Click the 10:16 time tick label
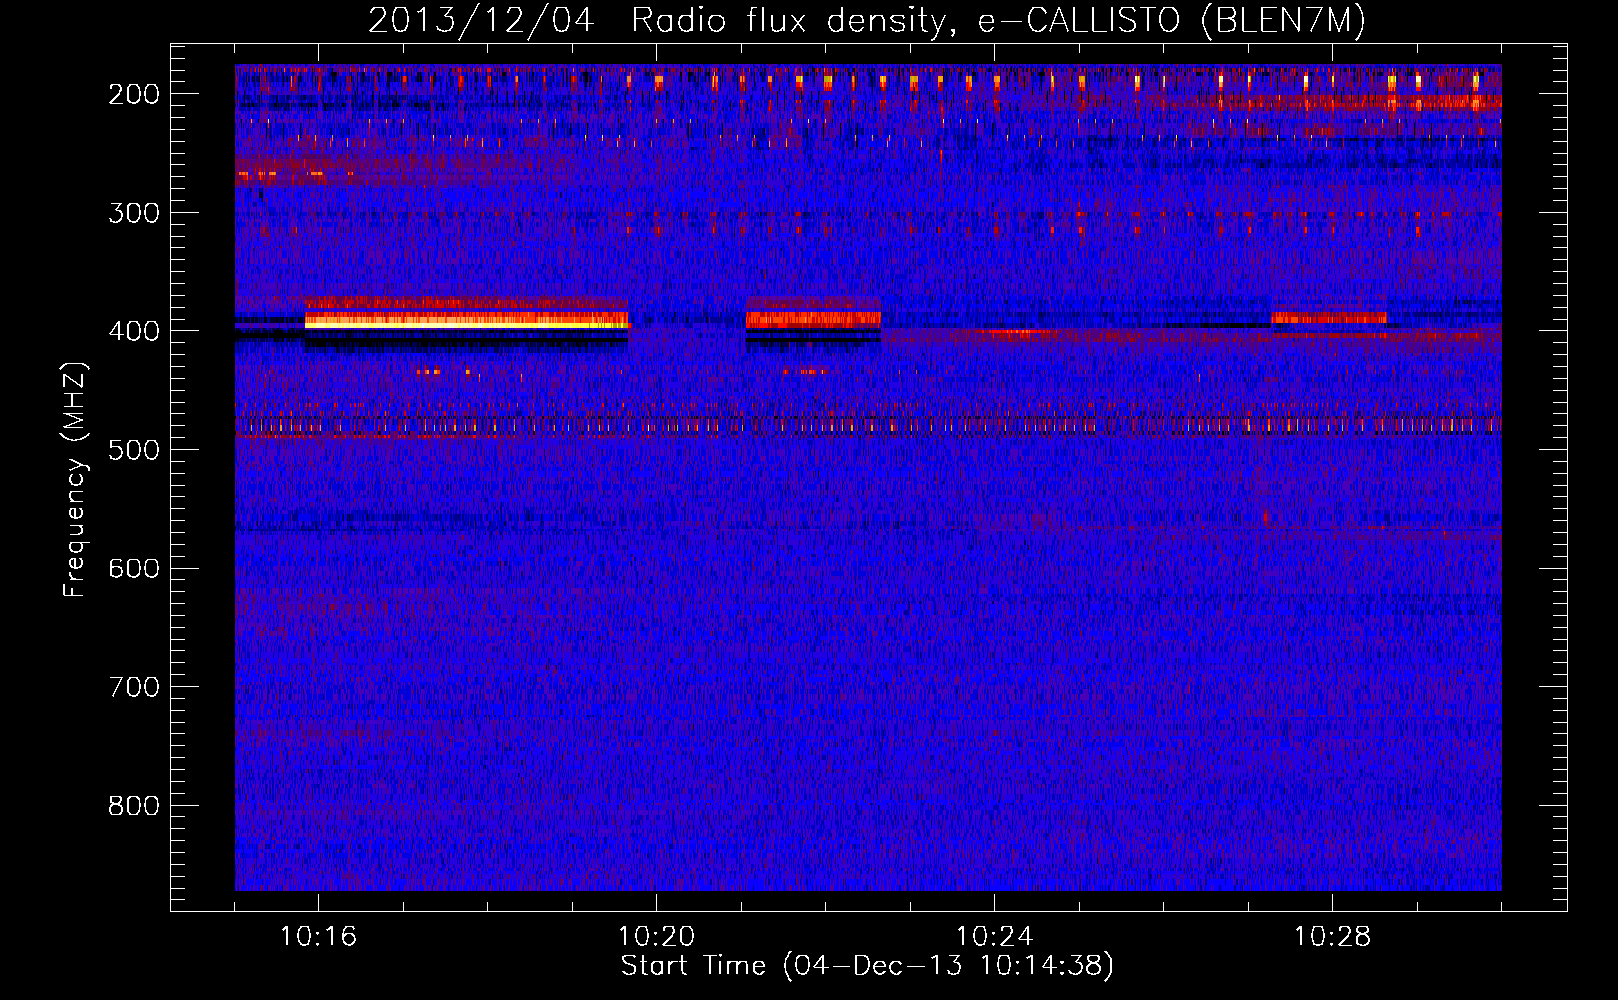The image size is (1618, 1000). (318, 937)
